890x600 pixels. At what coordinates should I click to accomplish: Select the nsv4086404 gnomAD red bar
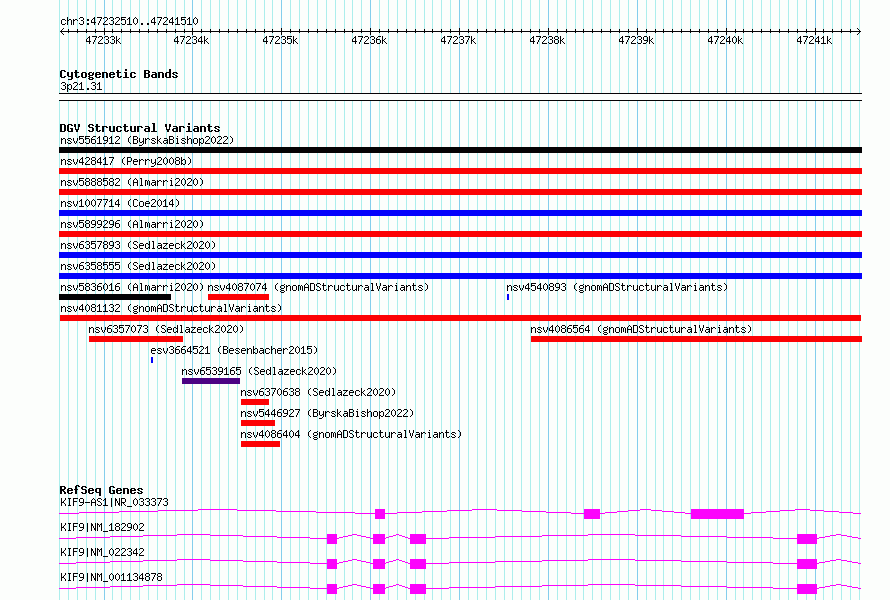[x=261, y=444]
